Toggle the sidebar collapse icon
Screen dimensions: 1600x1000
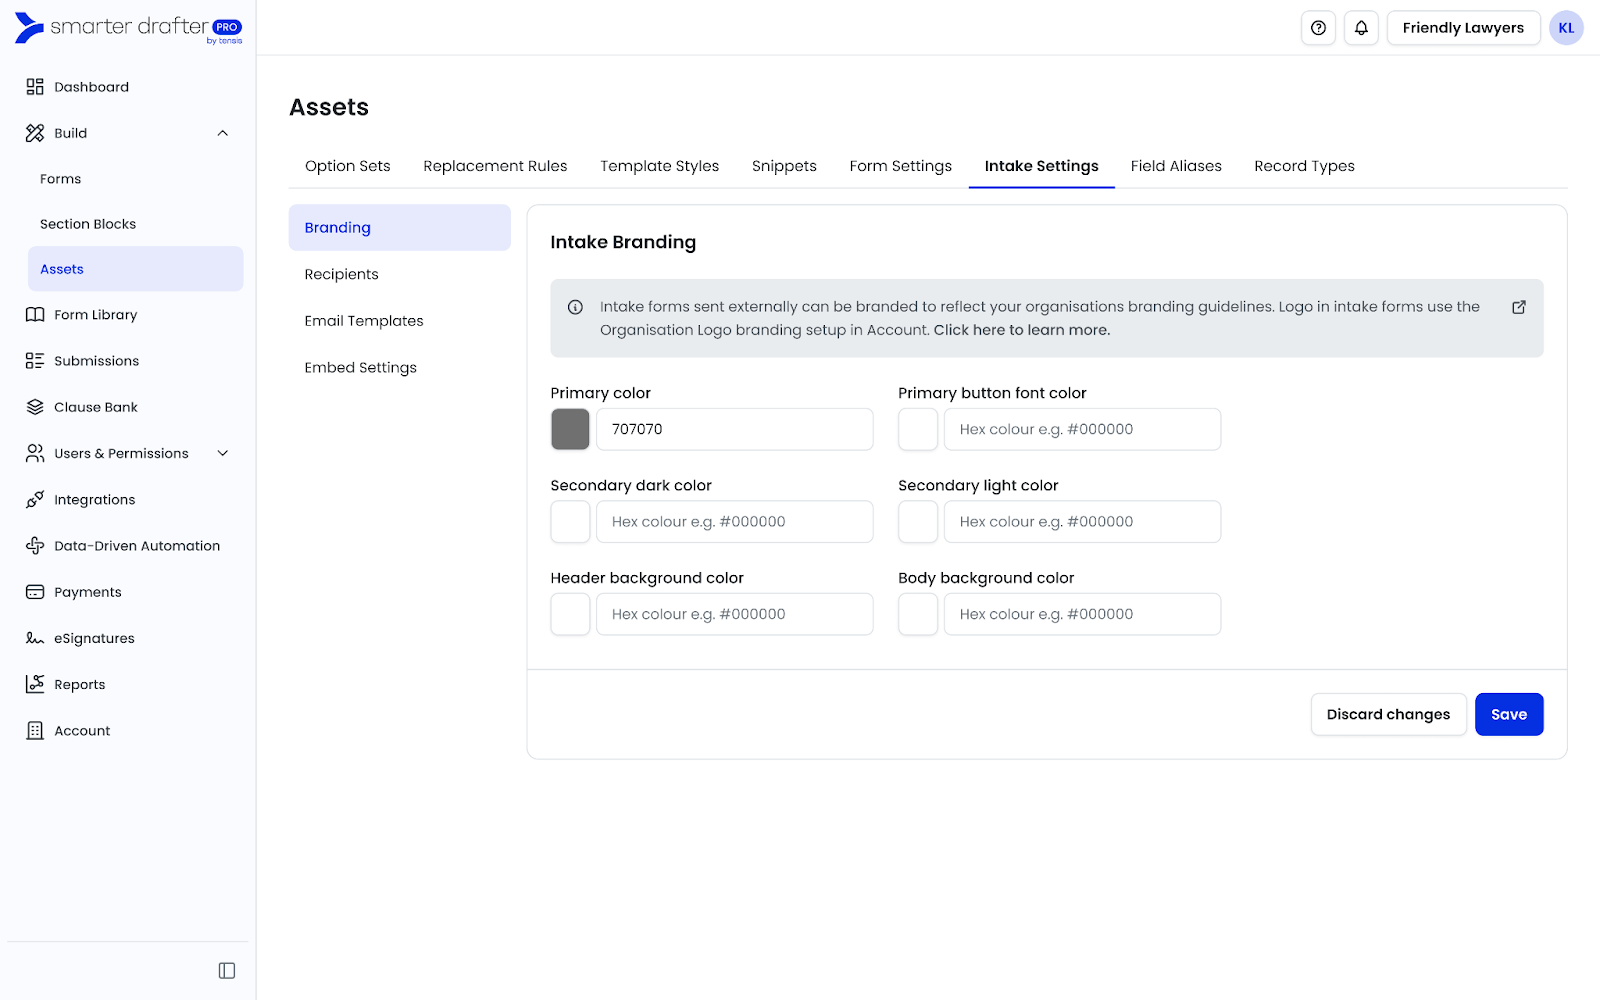click(227, 971)
